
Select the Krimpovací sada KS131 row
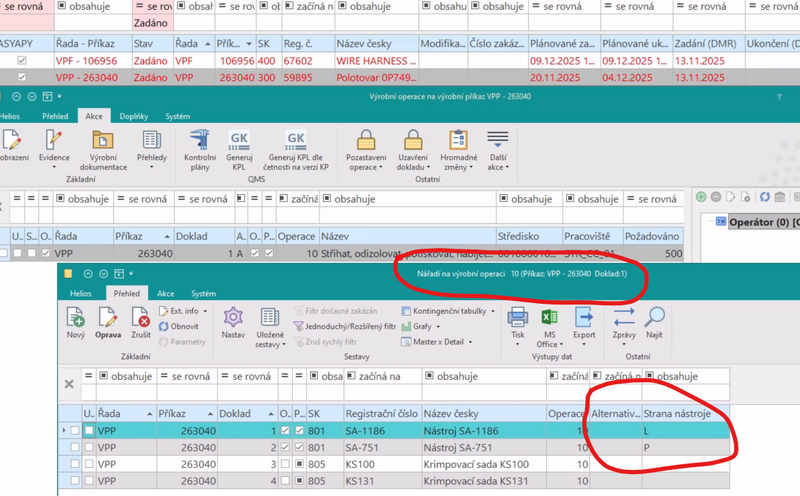pyautogui.click(x=480, y=482)
